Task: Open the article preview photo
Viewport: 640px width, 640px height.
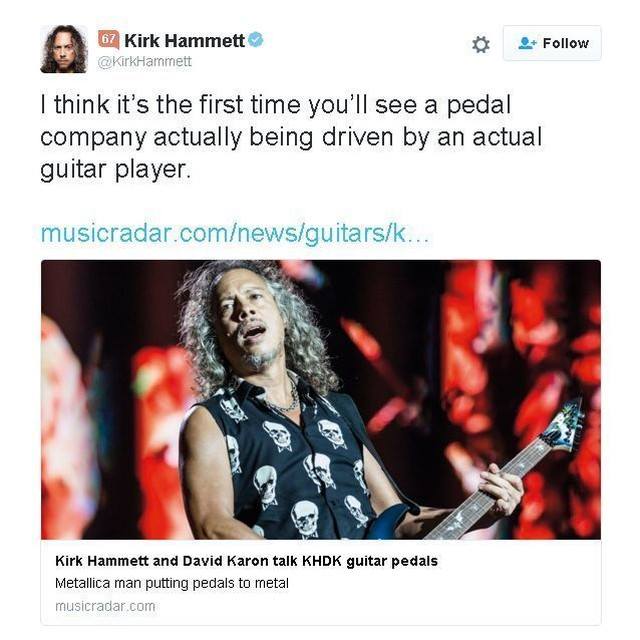Action: pos(321,400)
